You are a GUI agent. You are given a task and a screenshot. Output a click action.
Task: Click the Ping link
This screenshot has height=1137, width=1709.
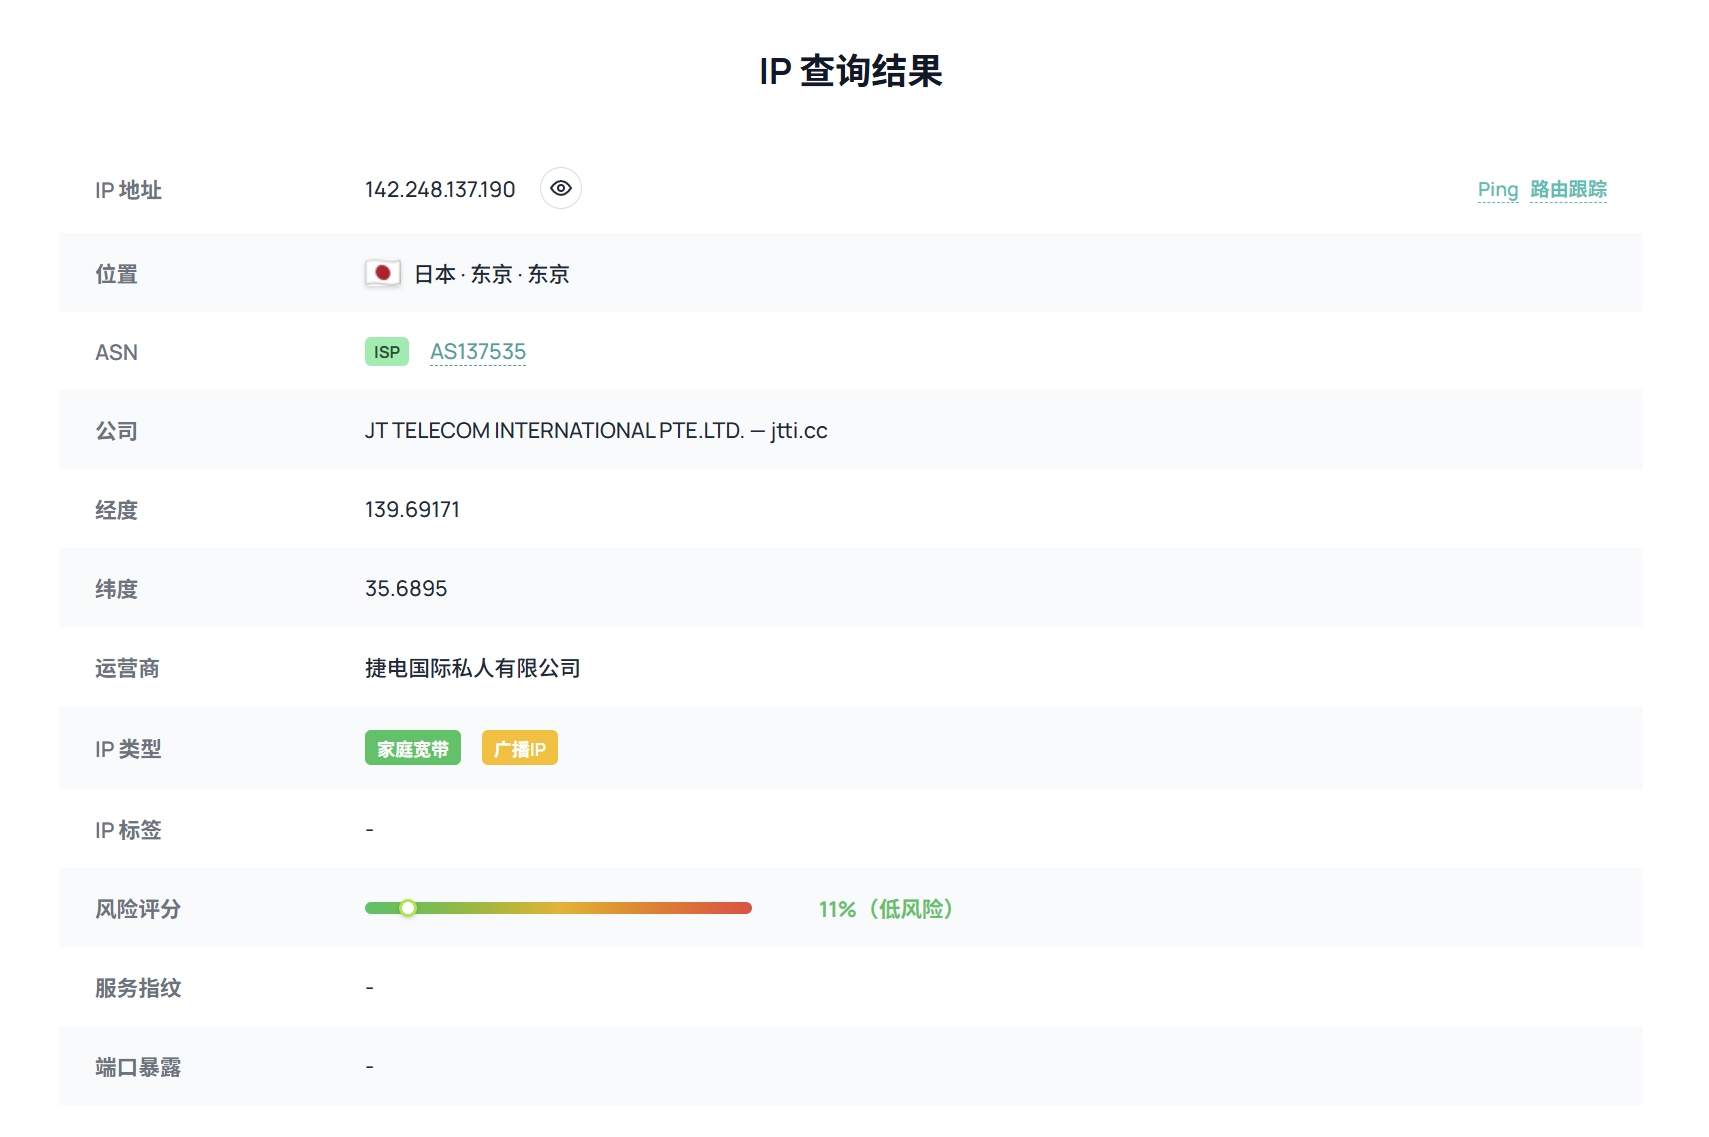pos(1497,189)
